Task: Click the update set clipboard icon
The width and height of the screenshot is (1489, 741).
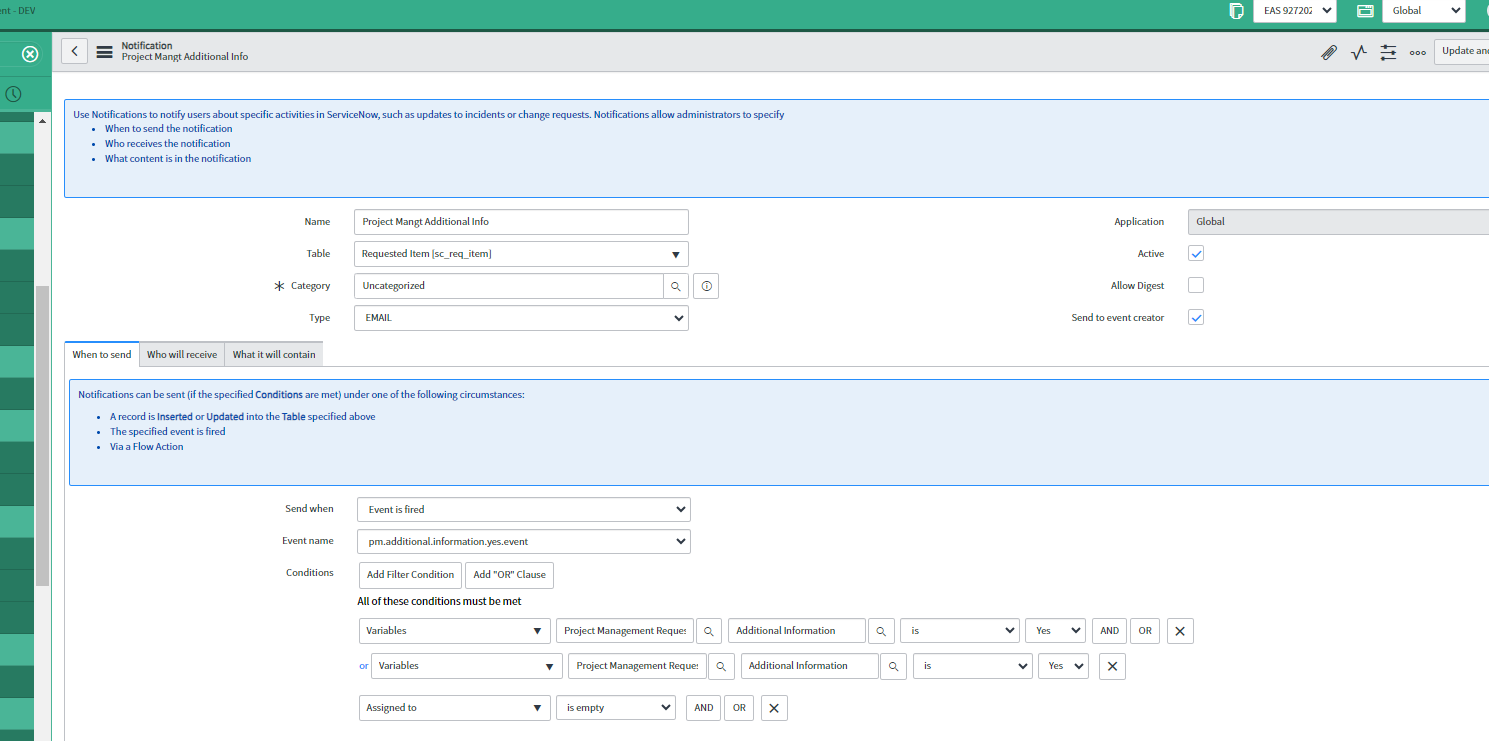Action: tap(1236, 11)
